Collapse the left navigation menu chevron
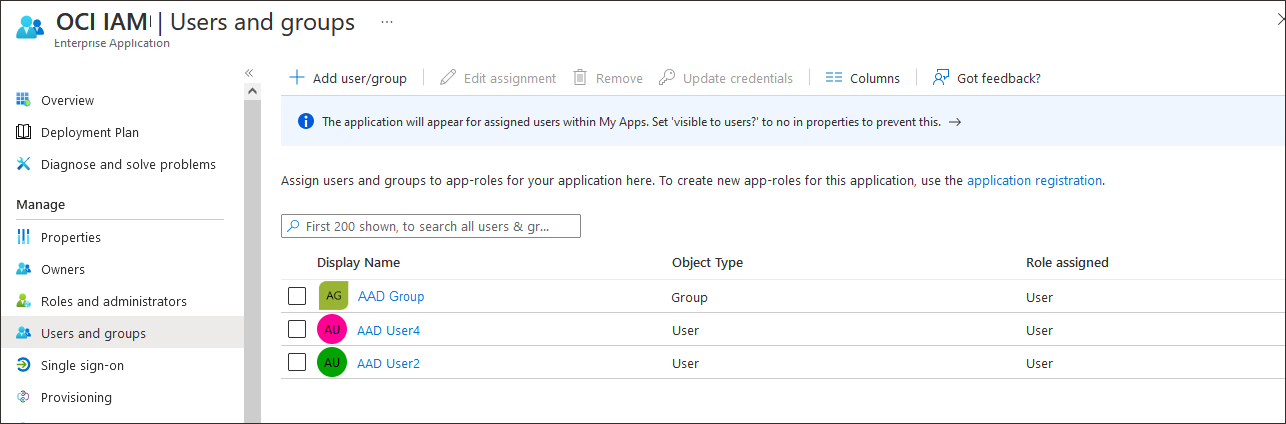 [x=249, y=73]
